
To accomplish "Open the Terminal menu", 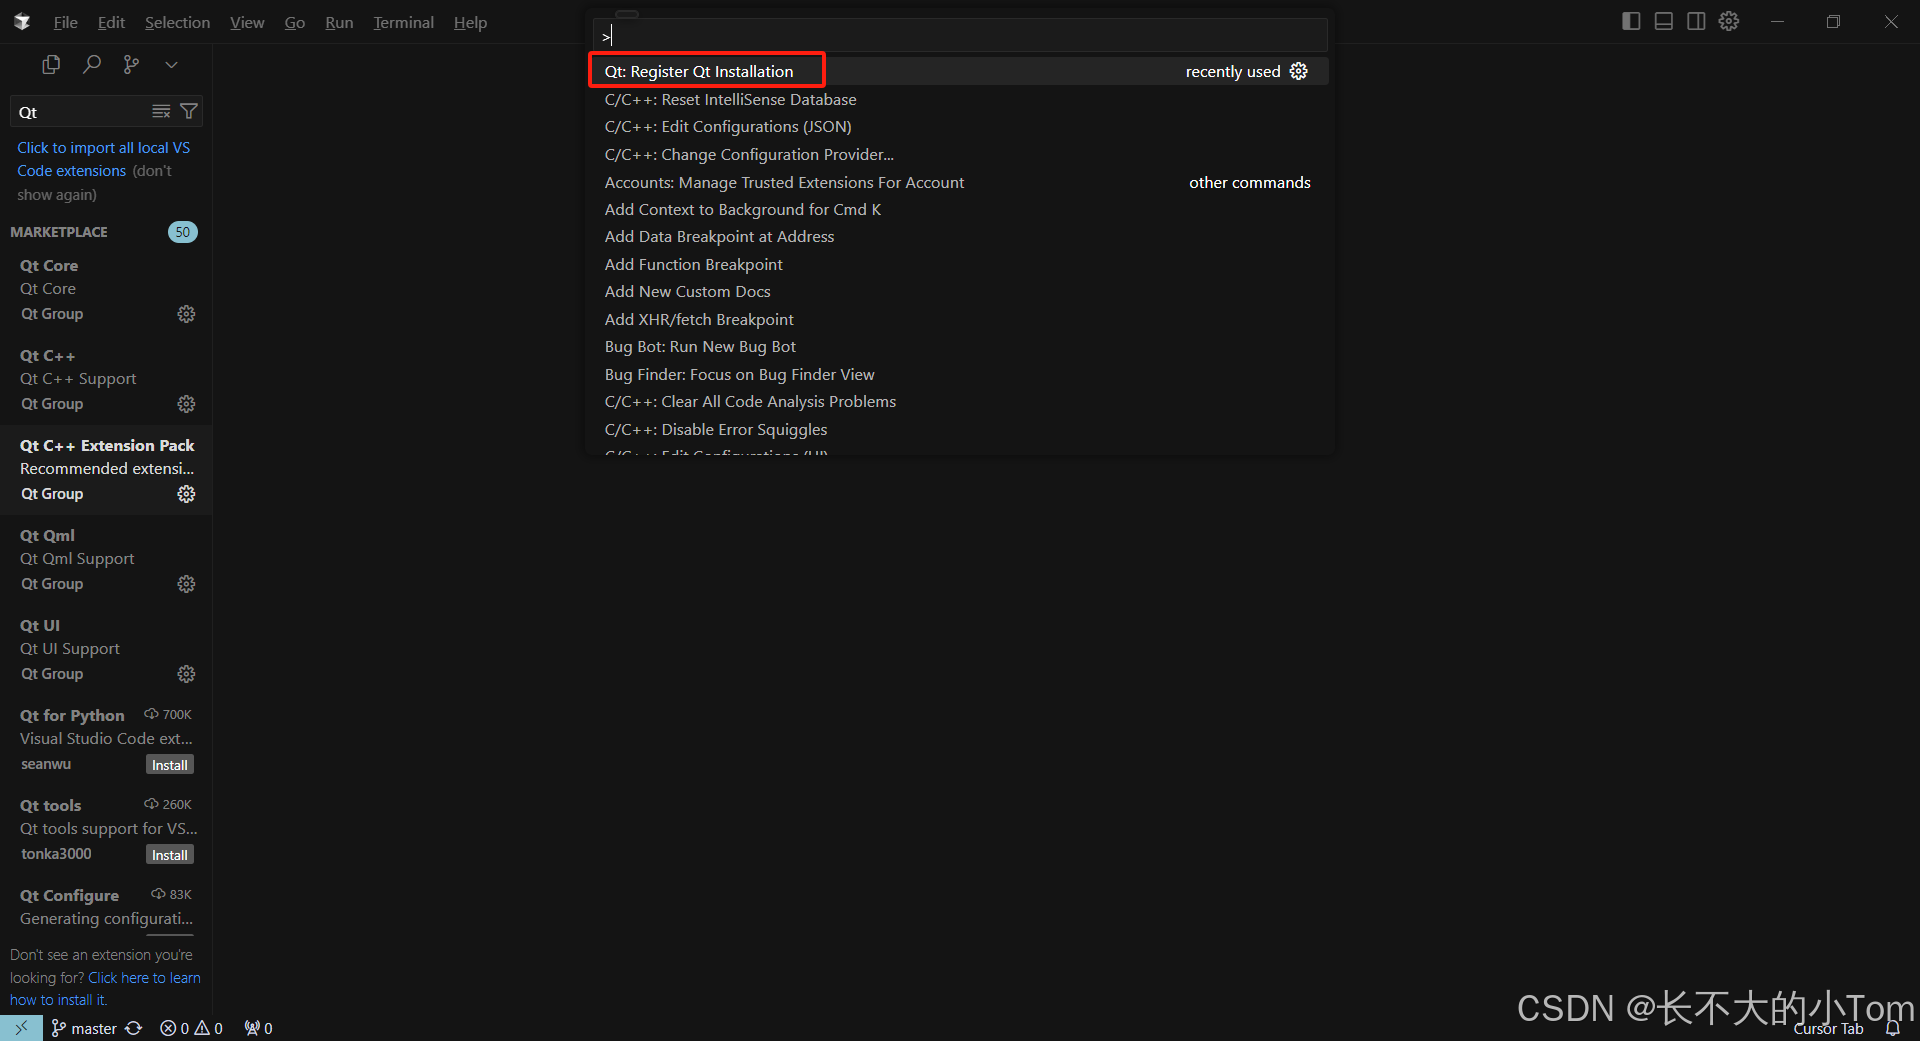I will 403,22.
